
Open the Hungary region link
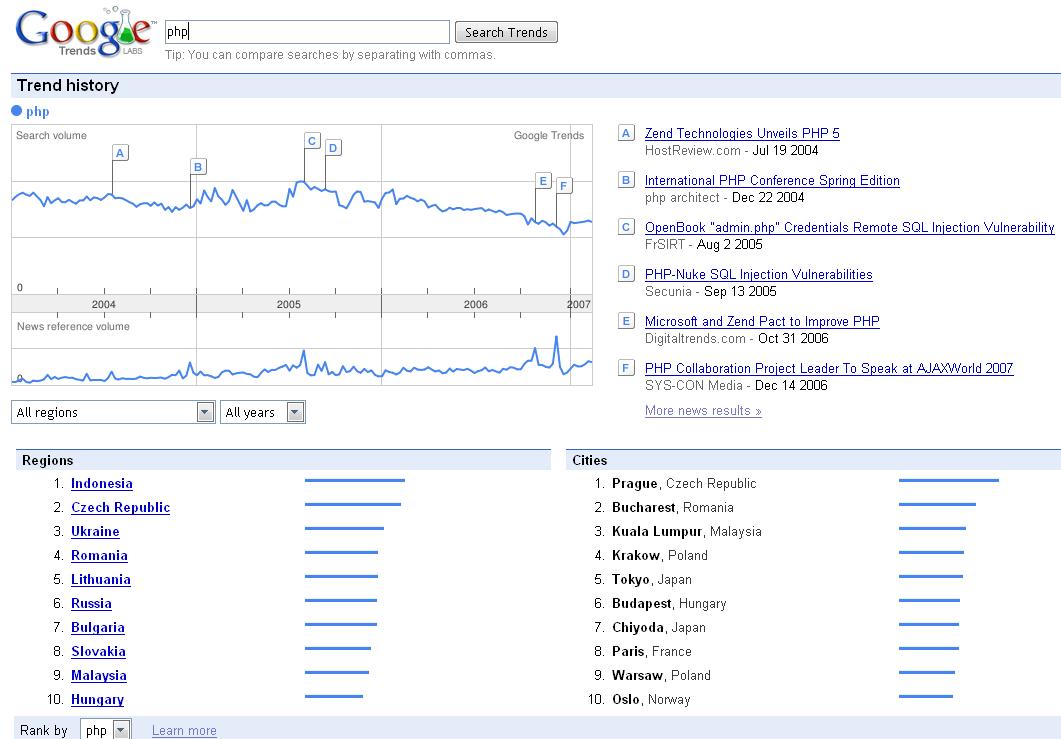[97, 700]
